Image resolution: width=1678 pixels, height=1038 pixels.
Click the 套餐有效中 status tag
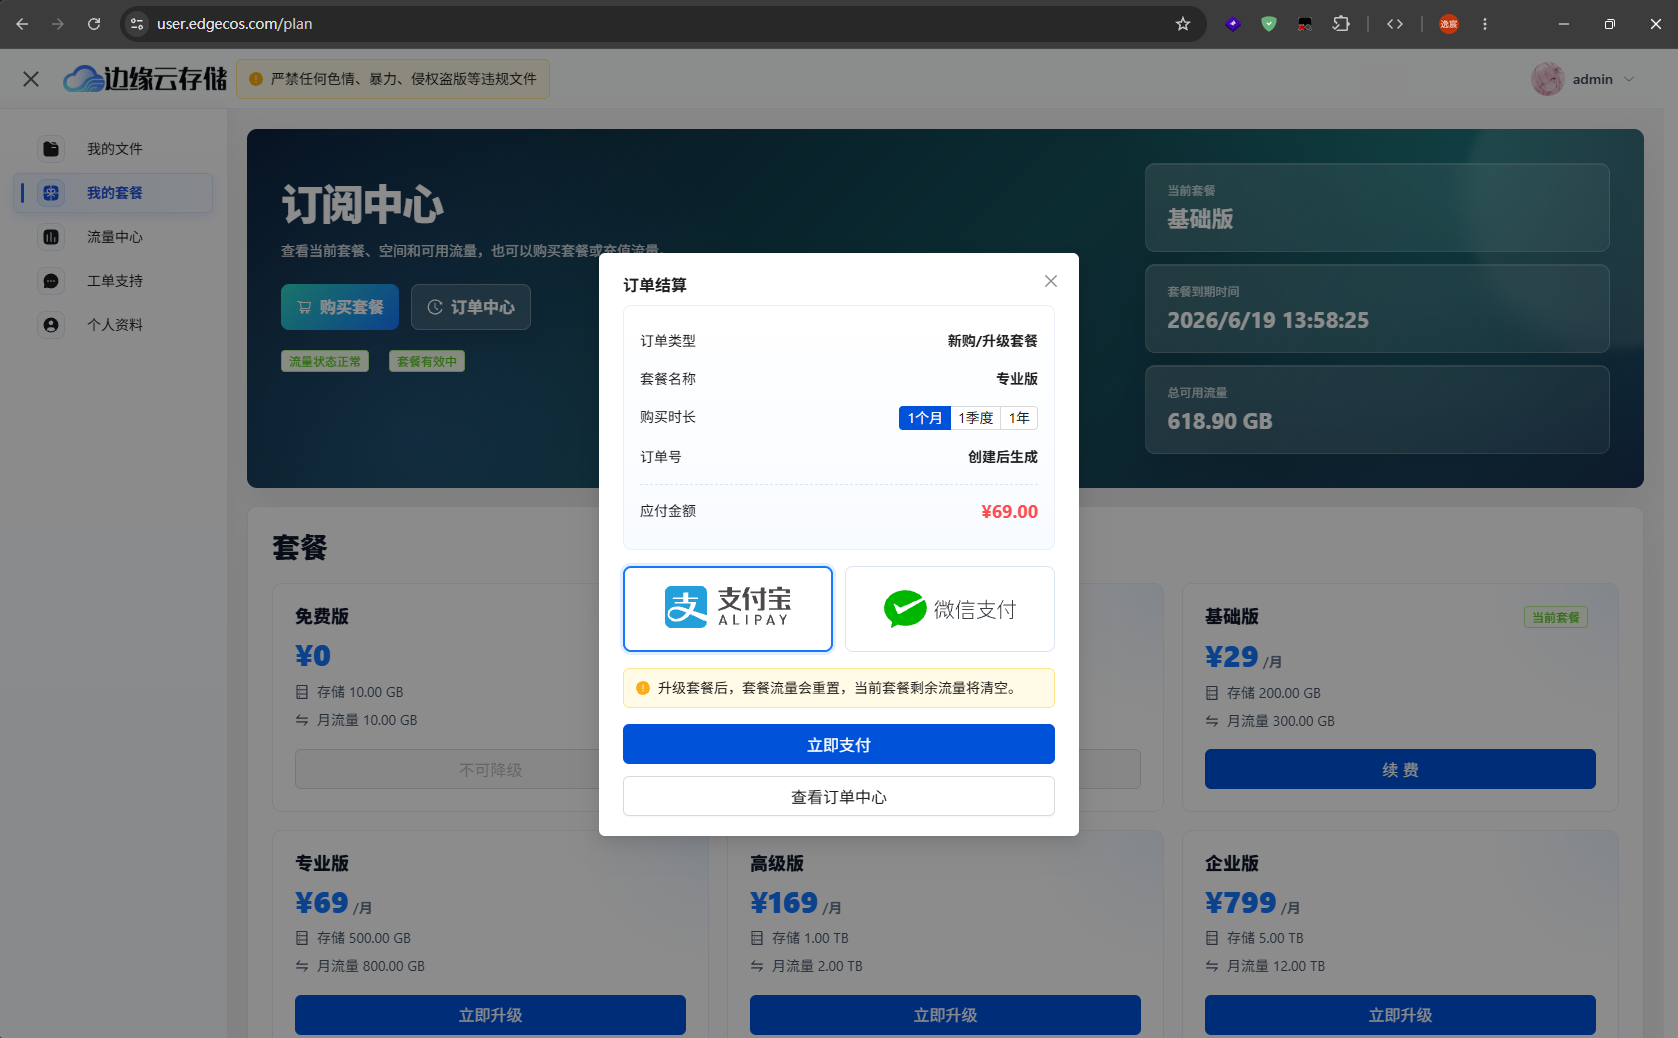(x=427, y=361)
